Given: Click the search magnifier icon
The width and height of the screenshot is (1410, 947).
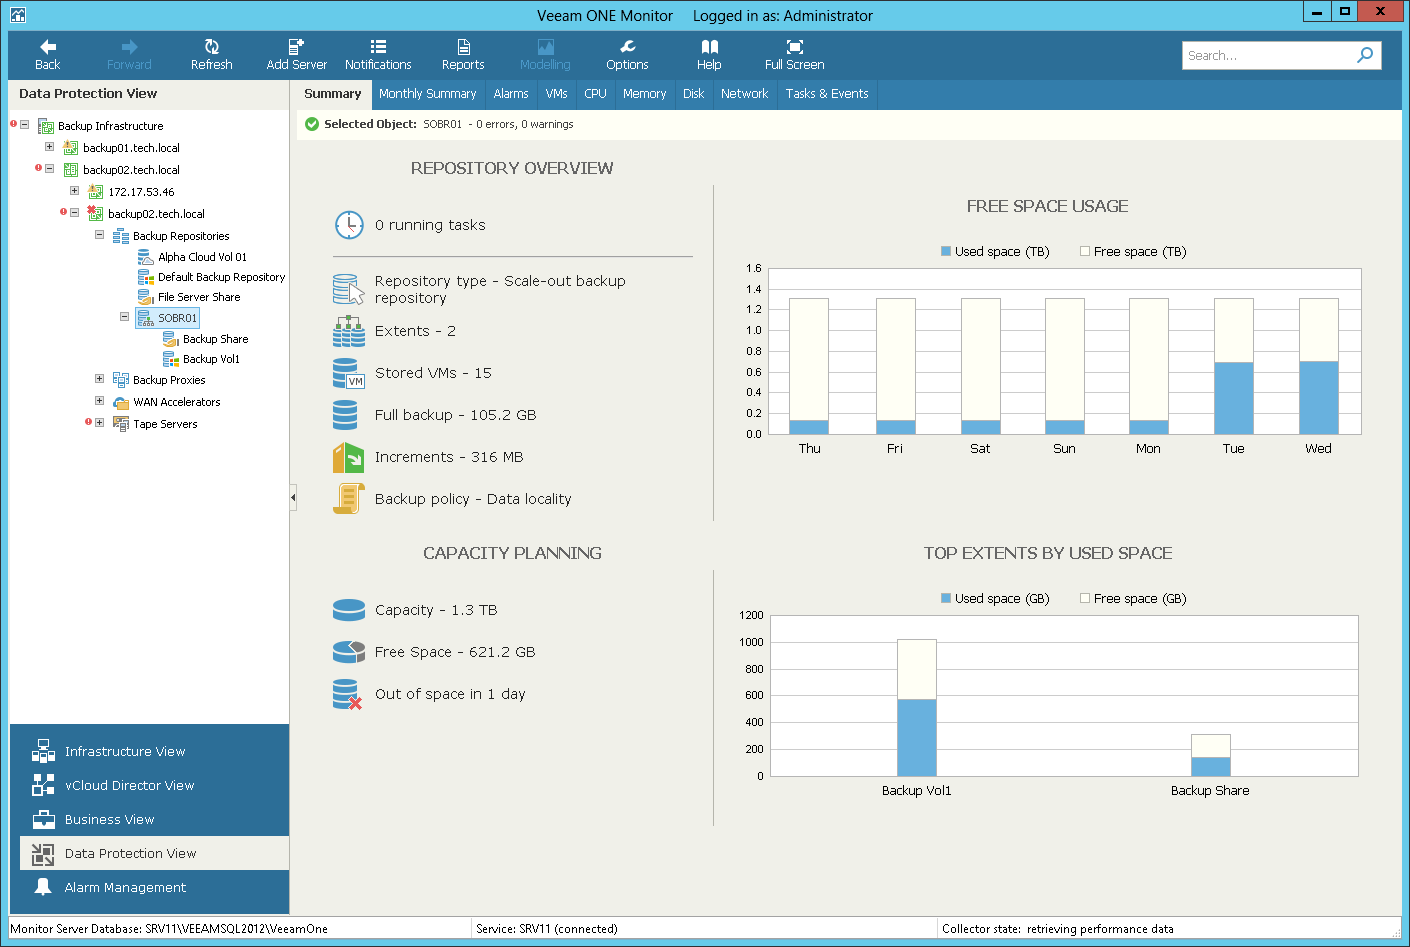Looking at the screenshot, I should coord(1365,55).
